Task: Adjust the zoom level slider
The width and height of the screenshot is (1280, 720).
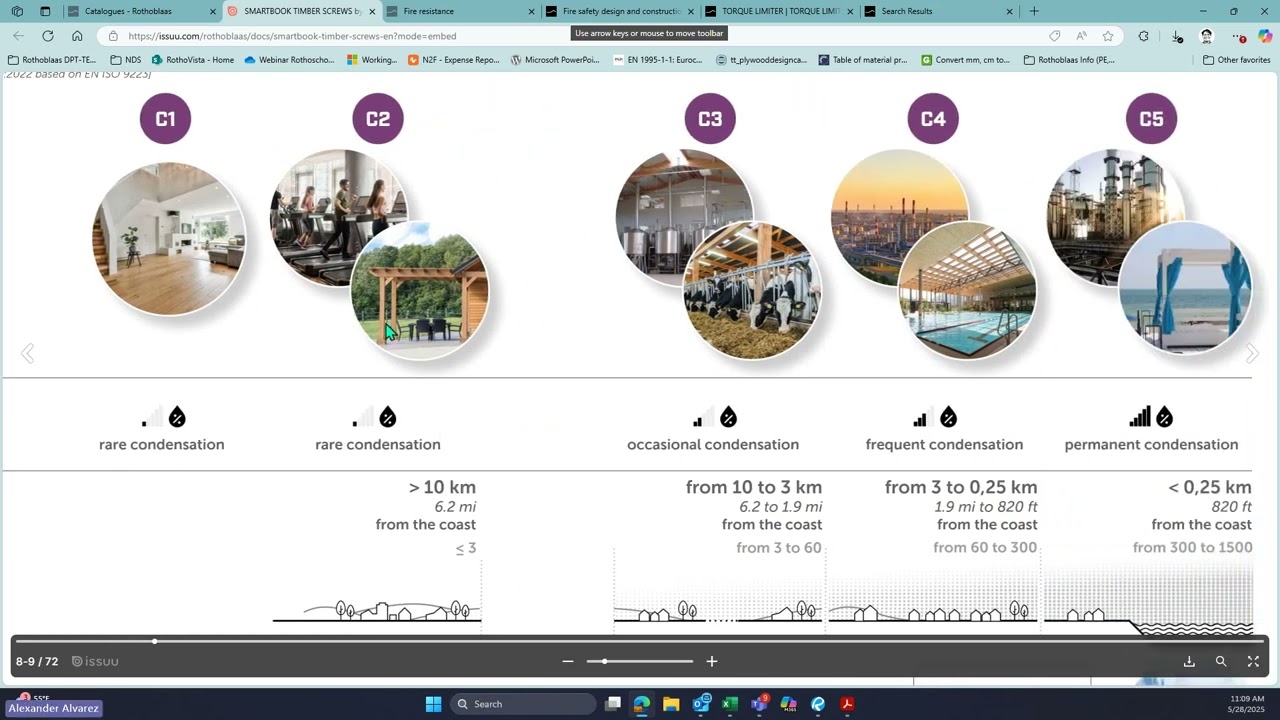Action: pyautogui.click(x=640, y=661)
